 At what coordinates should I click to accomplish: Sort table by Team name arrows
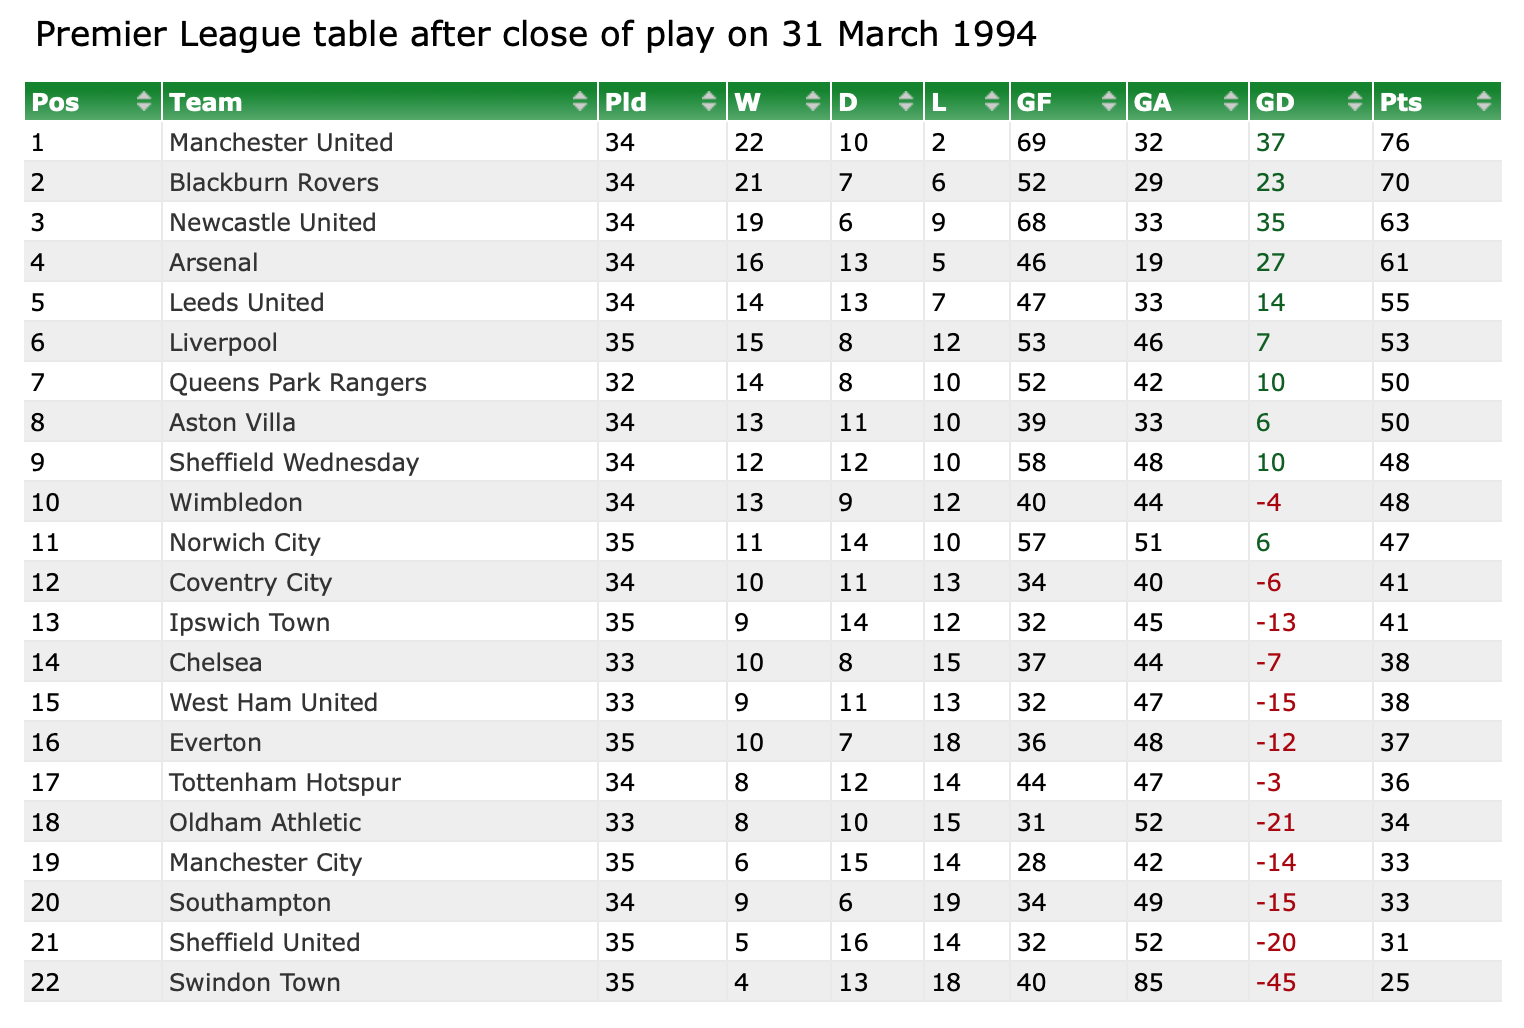pyautogui.click(x=580, y=101)
